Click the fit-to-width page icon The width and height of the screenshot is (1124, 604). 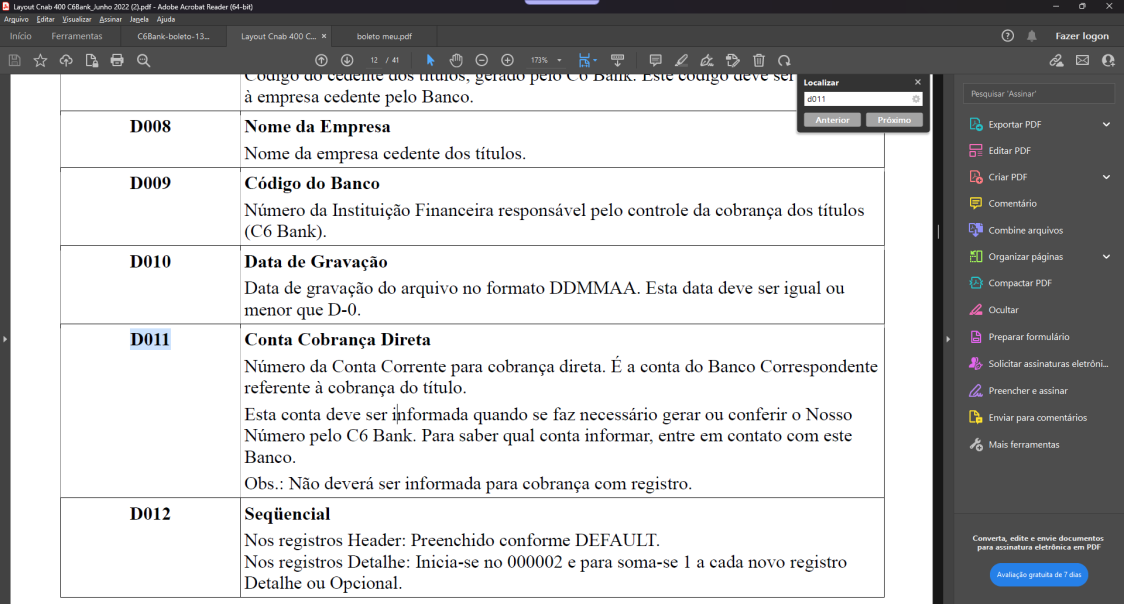coord(584,60)
